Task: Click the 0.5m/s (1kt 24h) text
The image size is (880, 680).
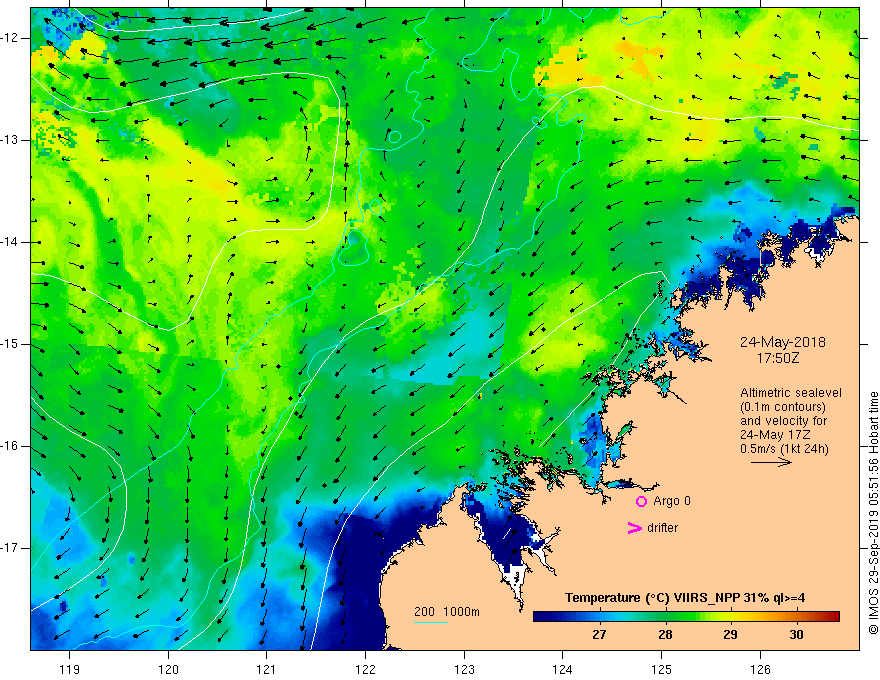Action: (784, 449)
